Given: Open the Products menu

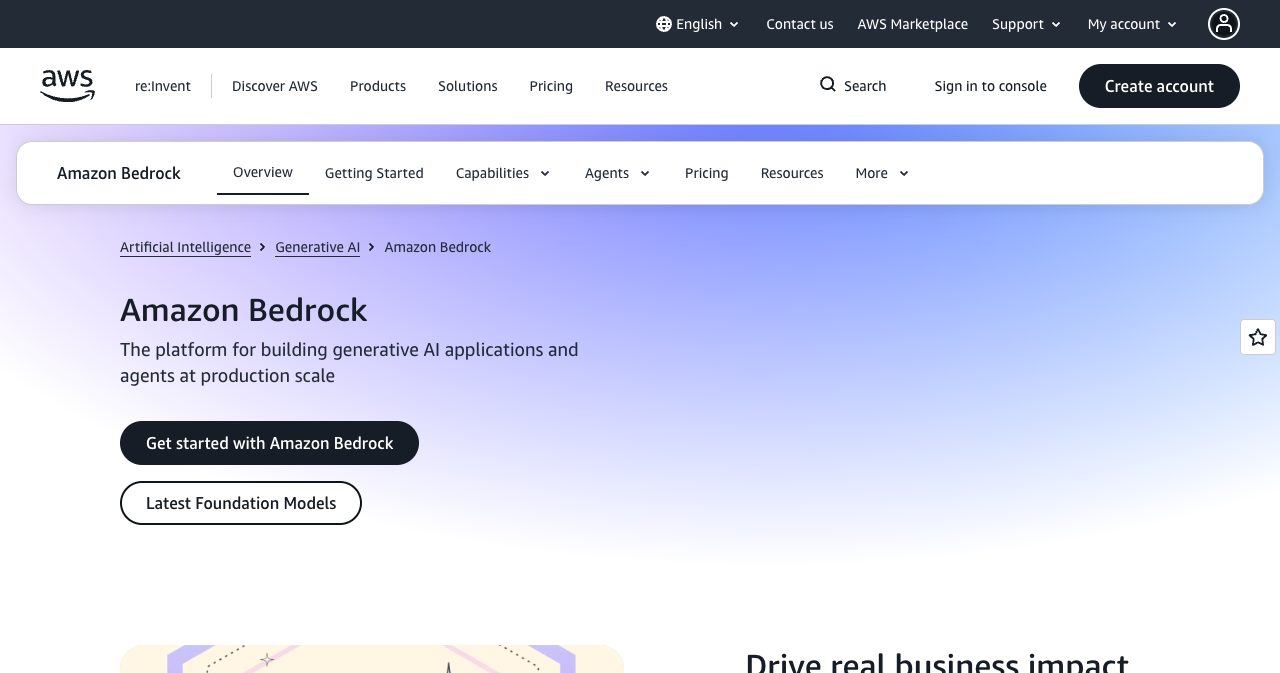Looking at the screenshot, I should (x=378, y=86).
